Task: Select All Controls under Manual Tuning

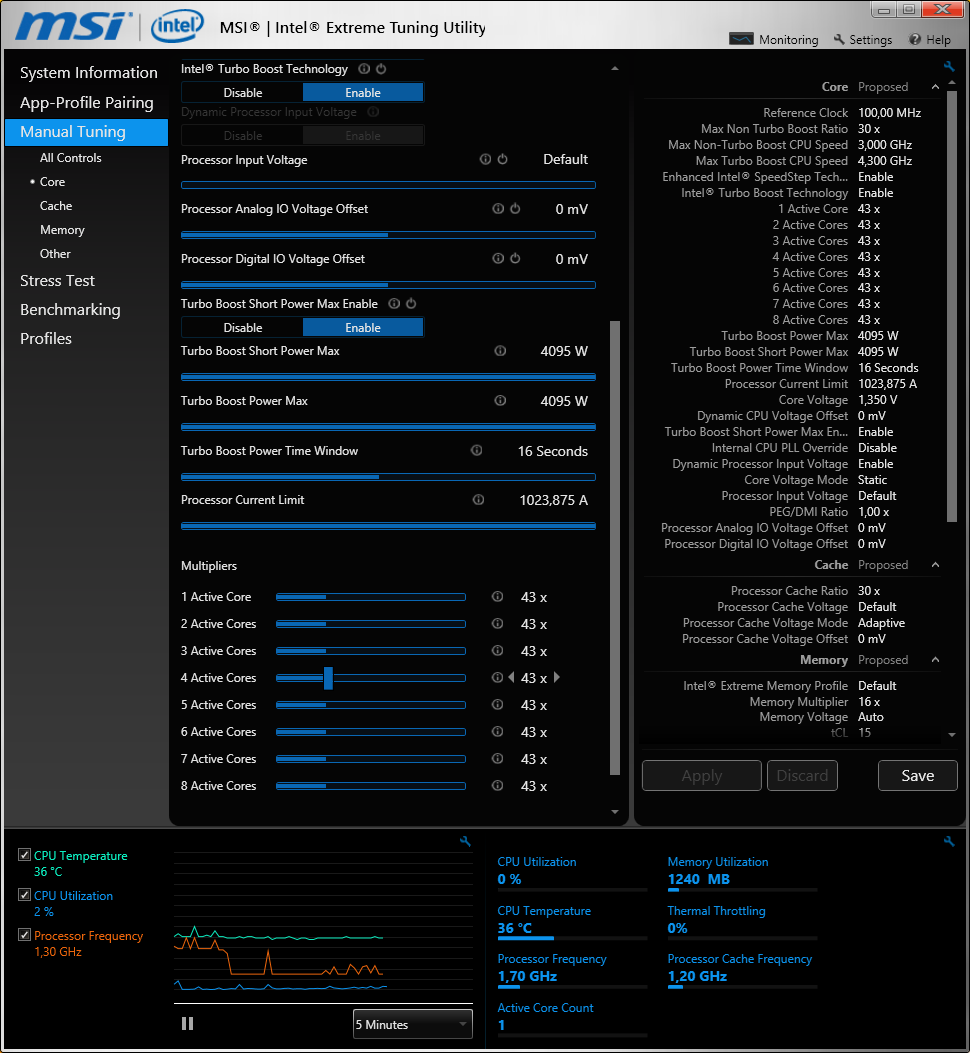Action: [x=71, y=158]
